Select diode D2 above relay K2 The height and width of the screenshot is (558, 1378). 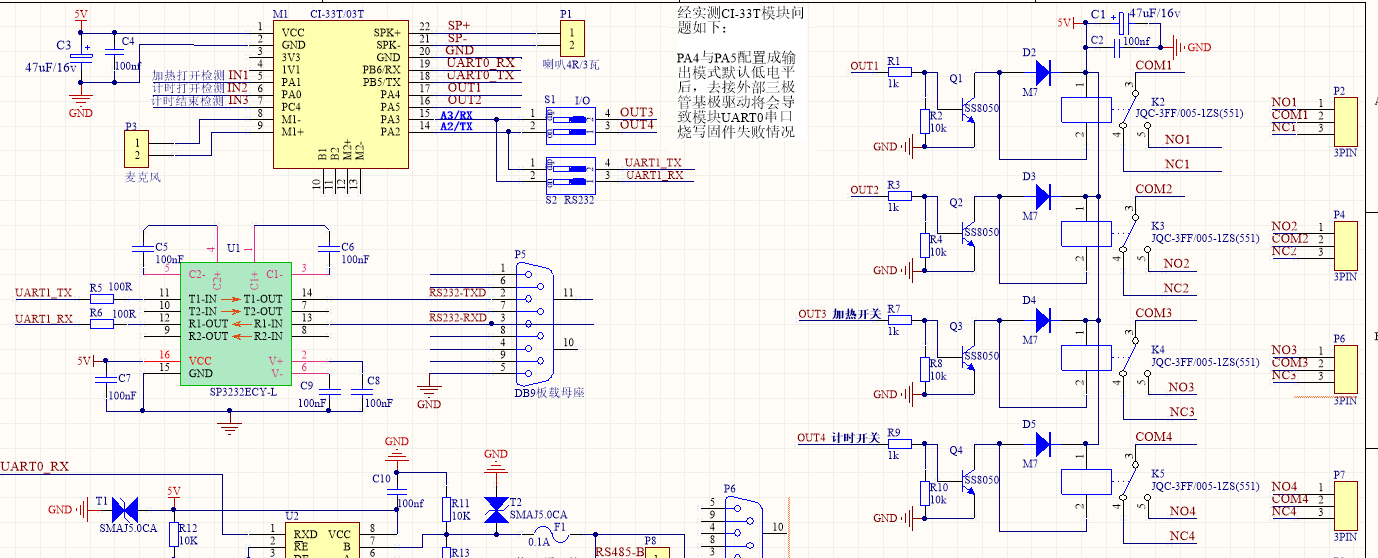coord(1041,72)
